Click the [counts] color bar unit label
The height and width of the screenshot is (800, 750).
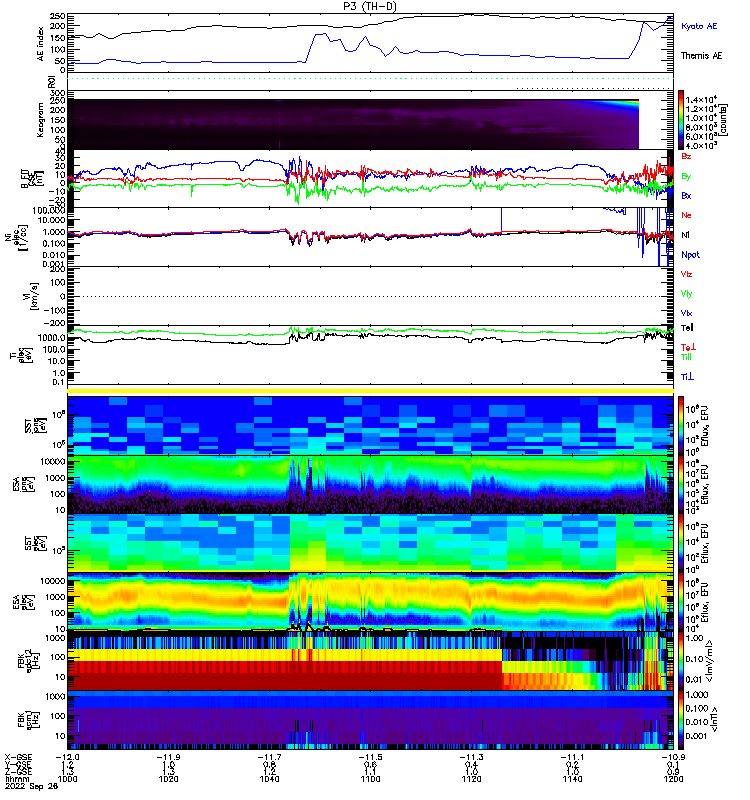click(723, 120)
